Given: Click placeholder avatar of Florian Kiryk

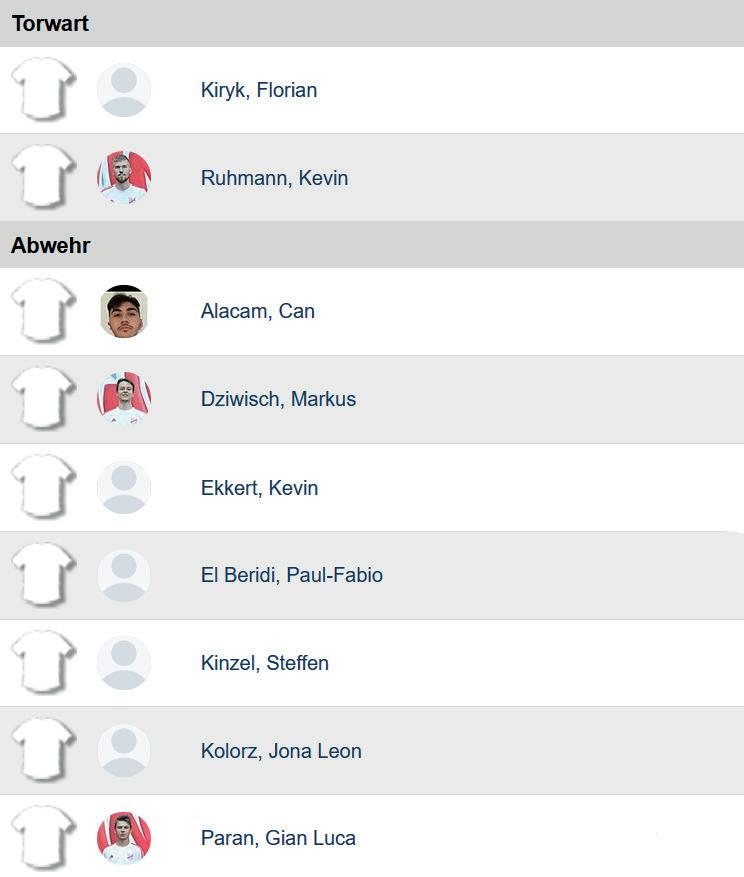Looking at the screenshot, I should click(x=124, y=90).
